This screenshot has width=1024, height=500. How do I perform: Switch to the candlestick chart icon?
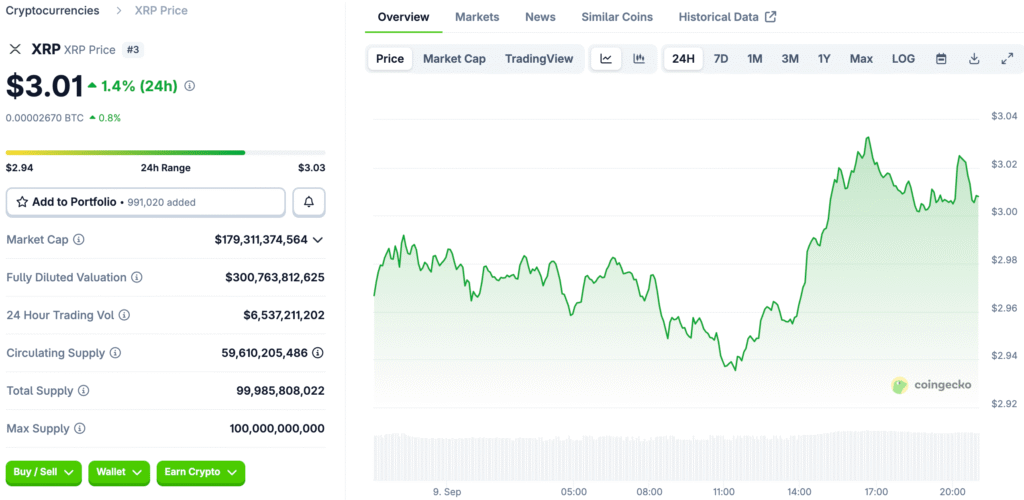coord(639,59)
